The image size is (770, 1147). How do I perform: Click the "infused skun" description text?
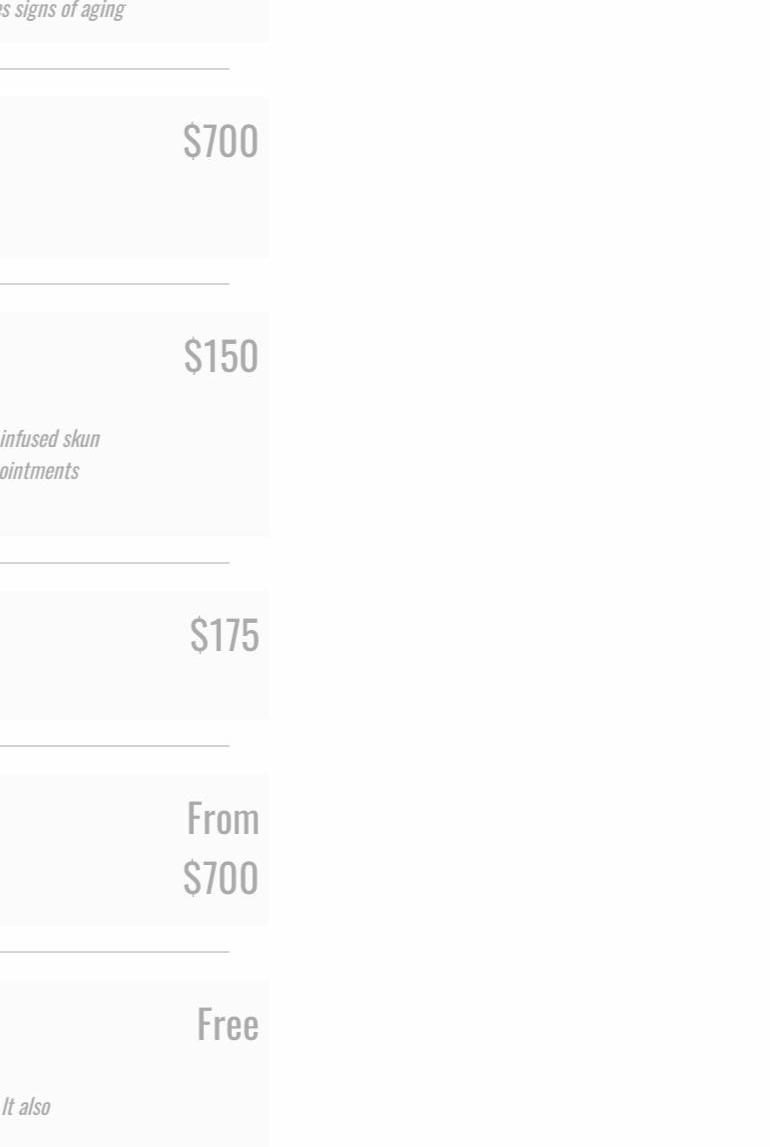(50, 438)
